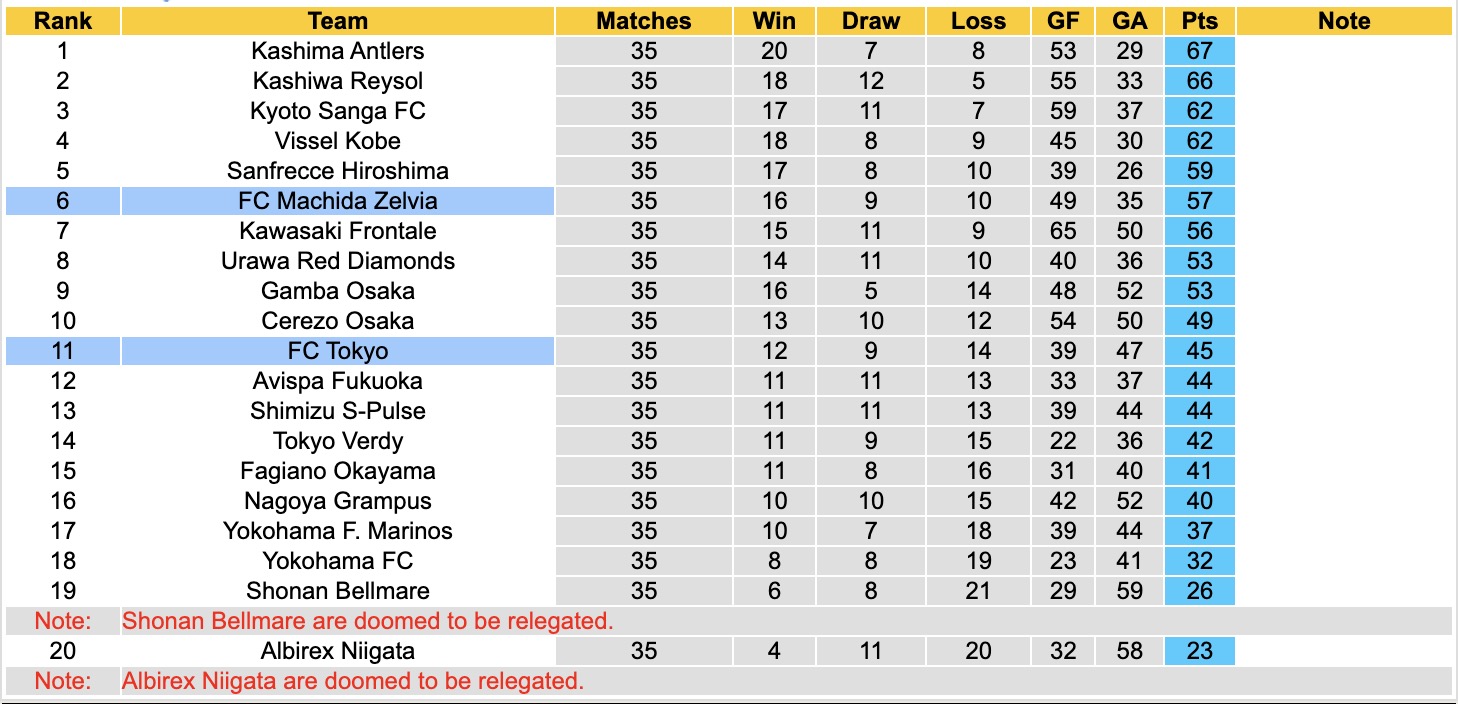This screenshot has width=1458, height=704.
Task: Click the Yokohama F. Marinos team name
Action: coord(338,531)
